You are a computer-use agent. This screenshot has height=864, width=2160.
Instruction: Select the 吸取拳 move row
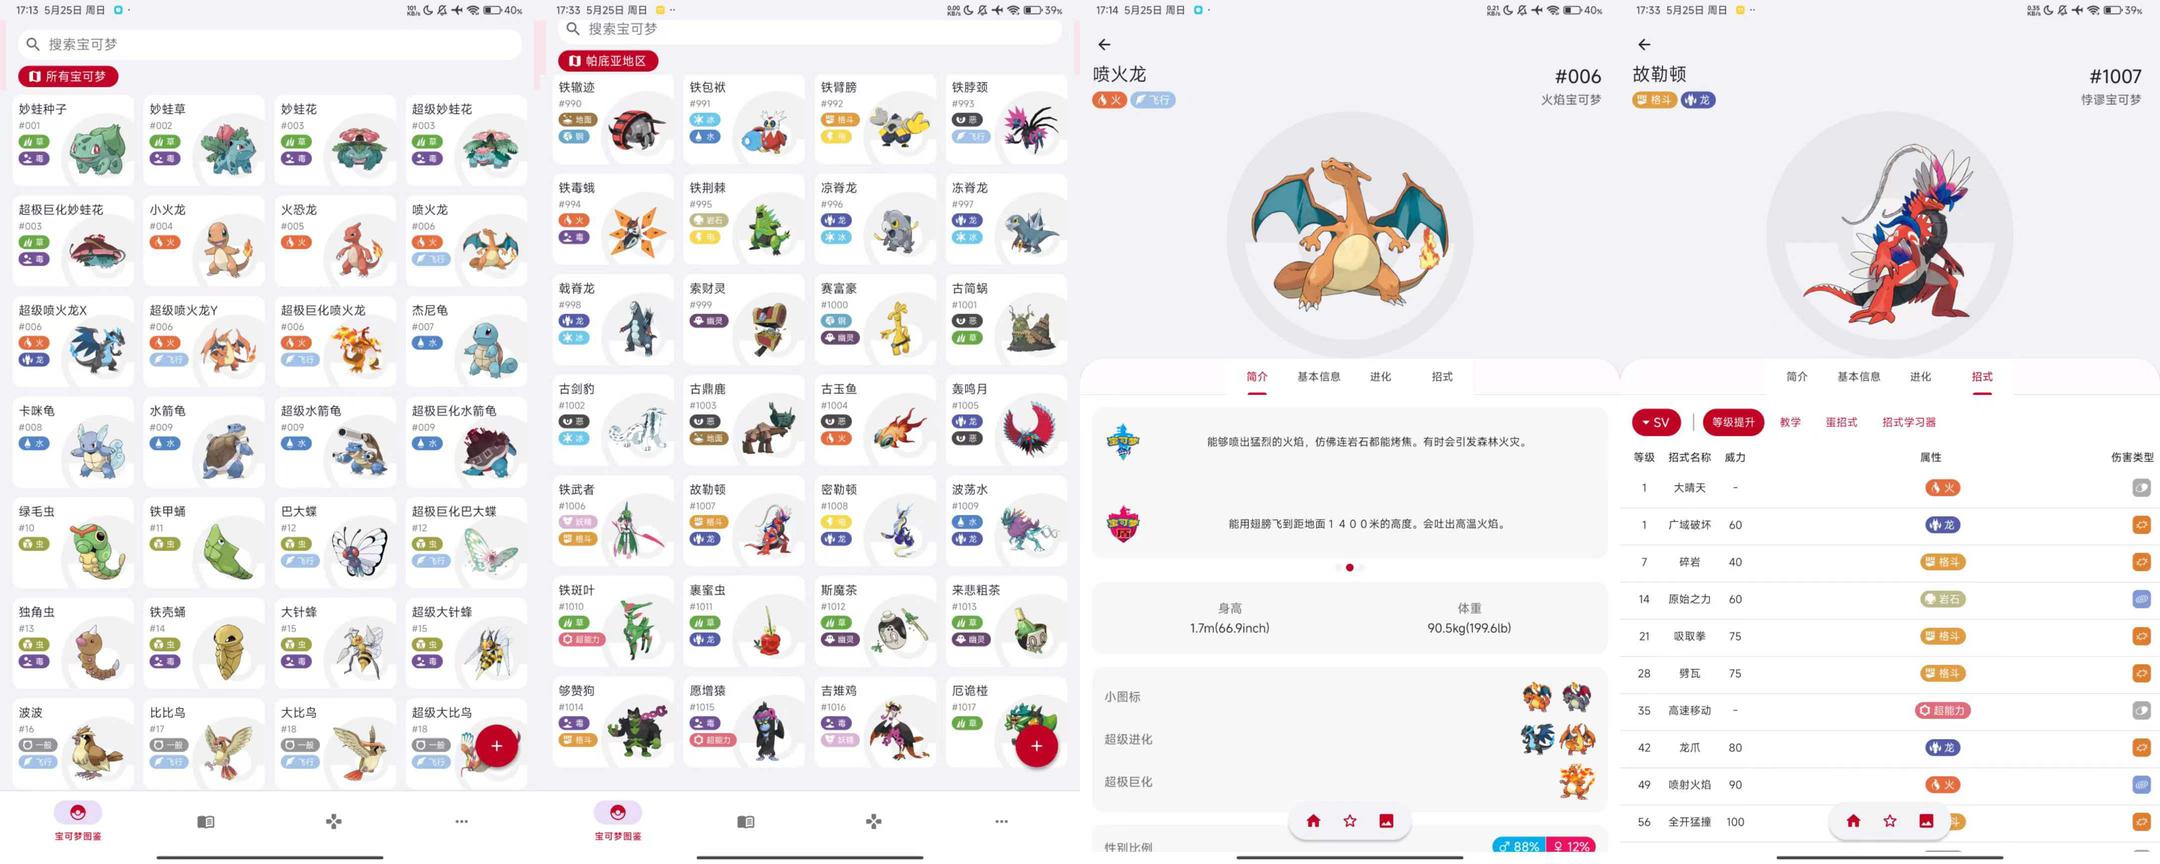(1890, 636)
